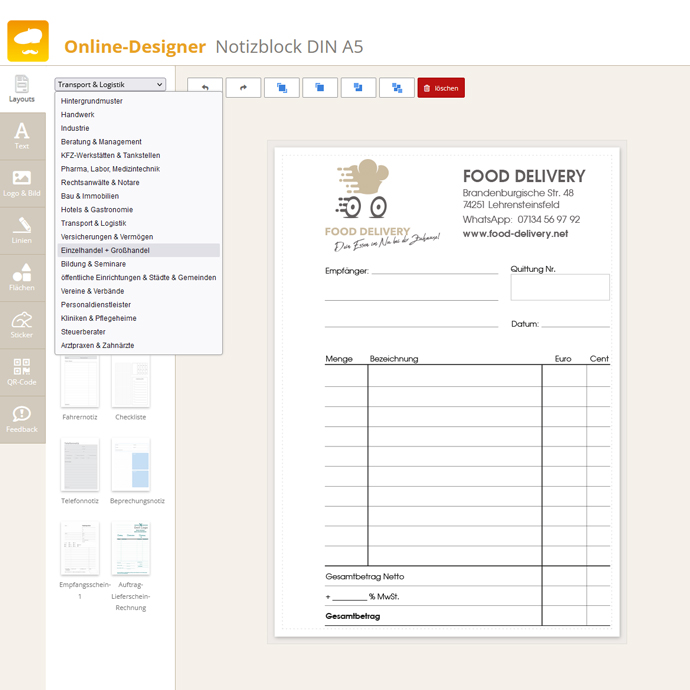Pick Handwerk from the category list

[x=78, y=115]
